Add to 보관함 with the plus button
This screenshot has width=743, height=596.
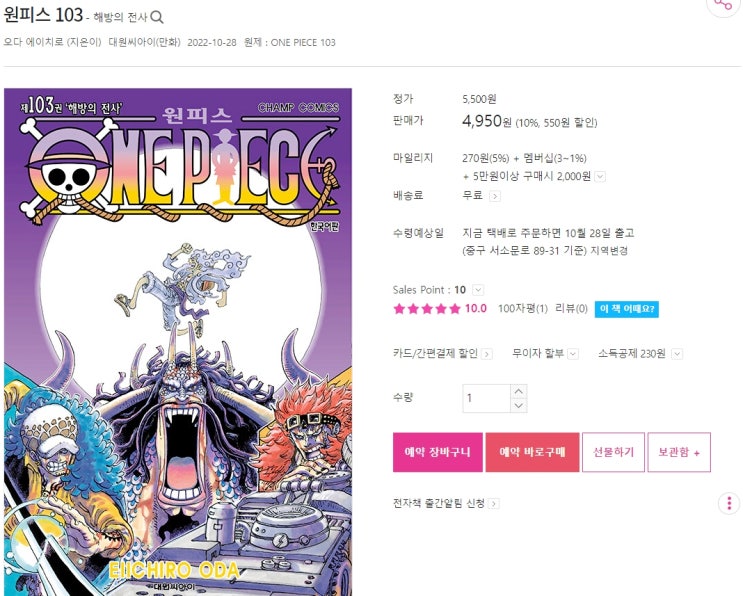(x=679, y=452)
